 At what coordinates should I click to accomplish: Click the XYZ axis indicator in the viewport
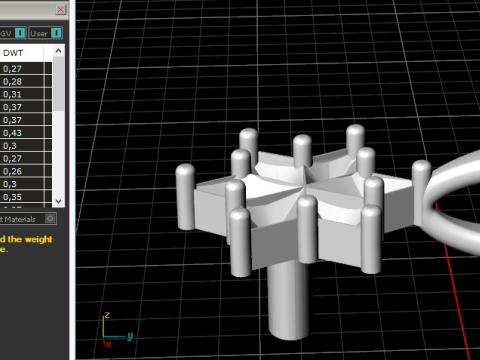pyautogui.click(x=117, y=330)
